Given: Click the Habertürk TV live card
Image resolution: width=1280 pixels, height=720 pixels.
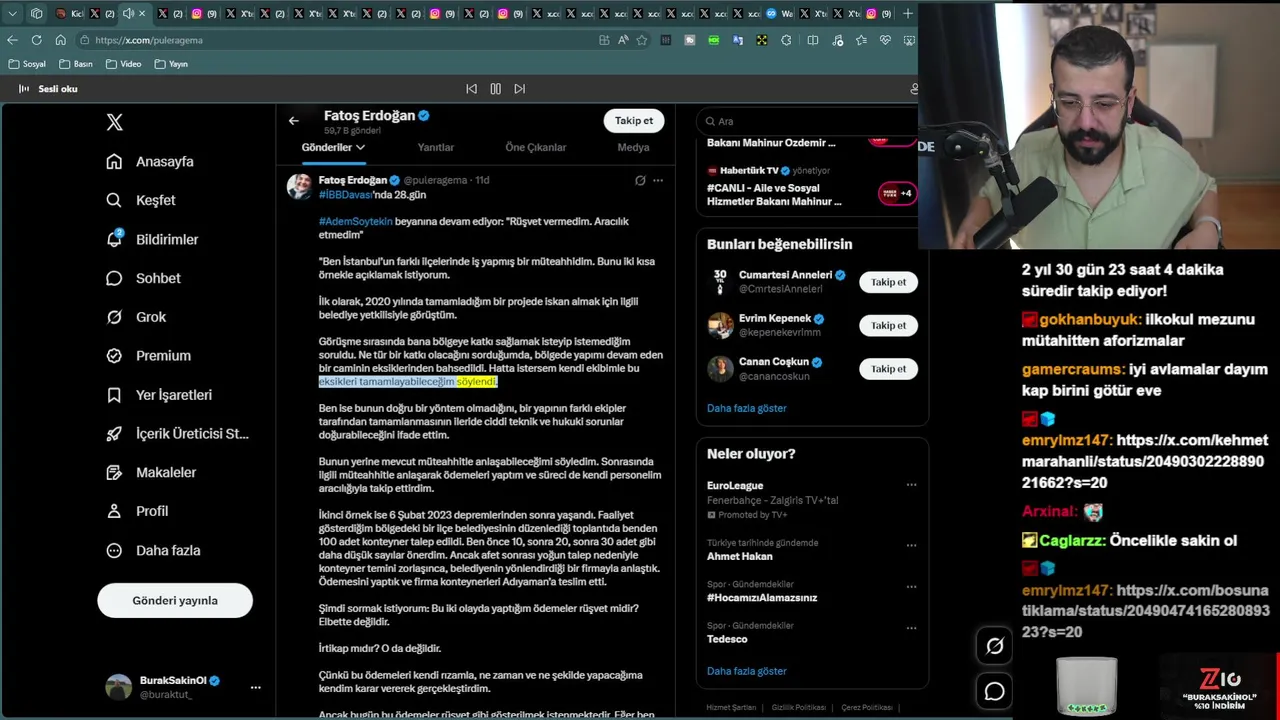Looking at the screenshot, I should 809,186.
